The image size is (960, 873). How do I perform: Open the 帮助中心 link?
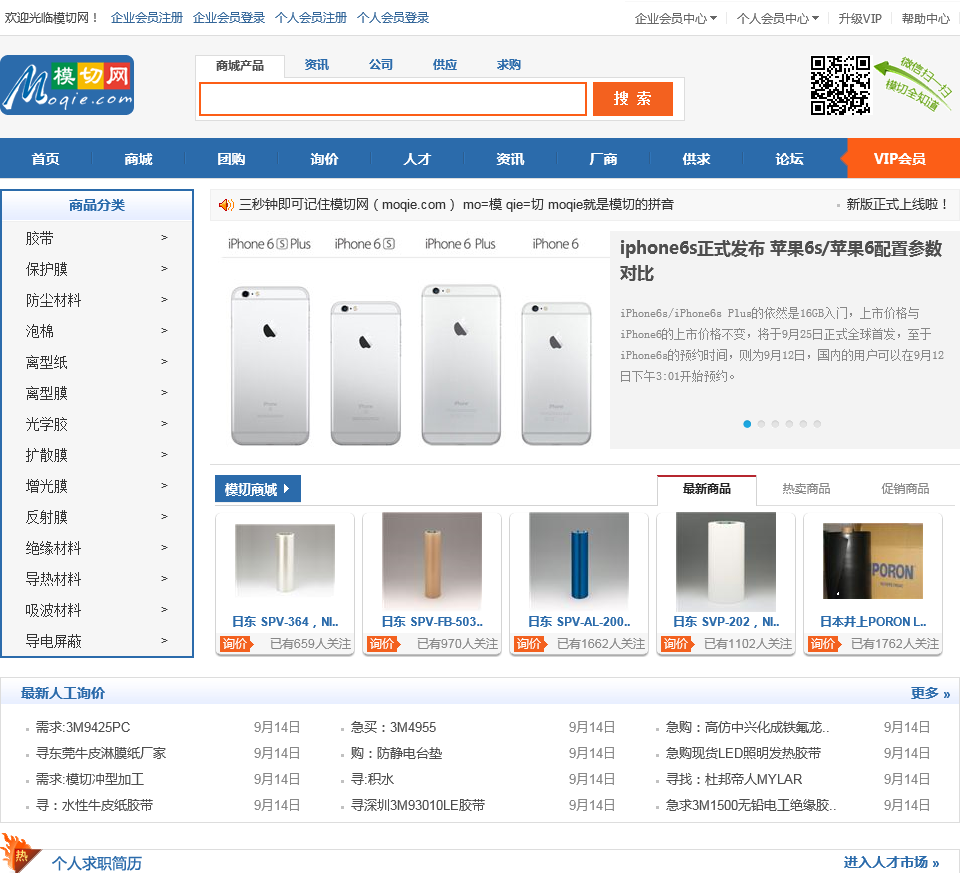[926, 18]
